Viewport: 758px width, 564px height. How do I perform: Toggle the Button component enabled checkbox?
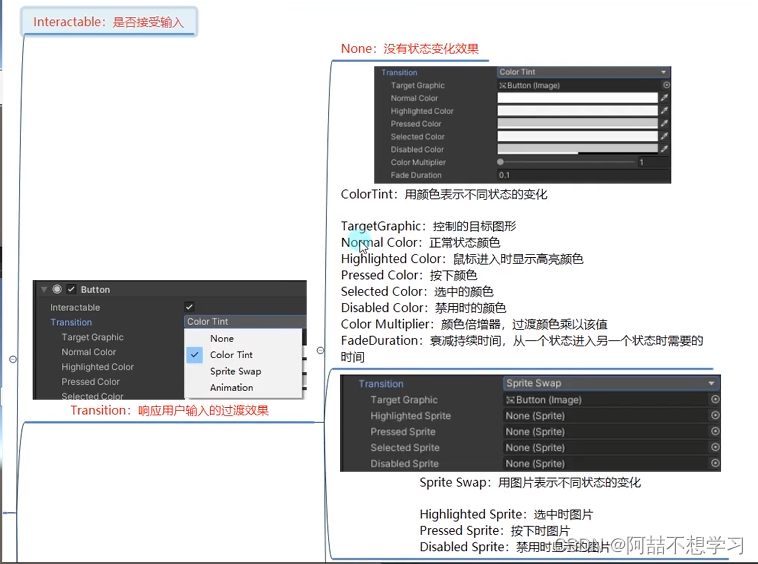[72, 289]
